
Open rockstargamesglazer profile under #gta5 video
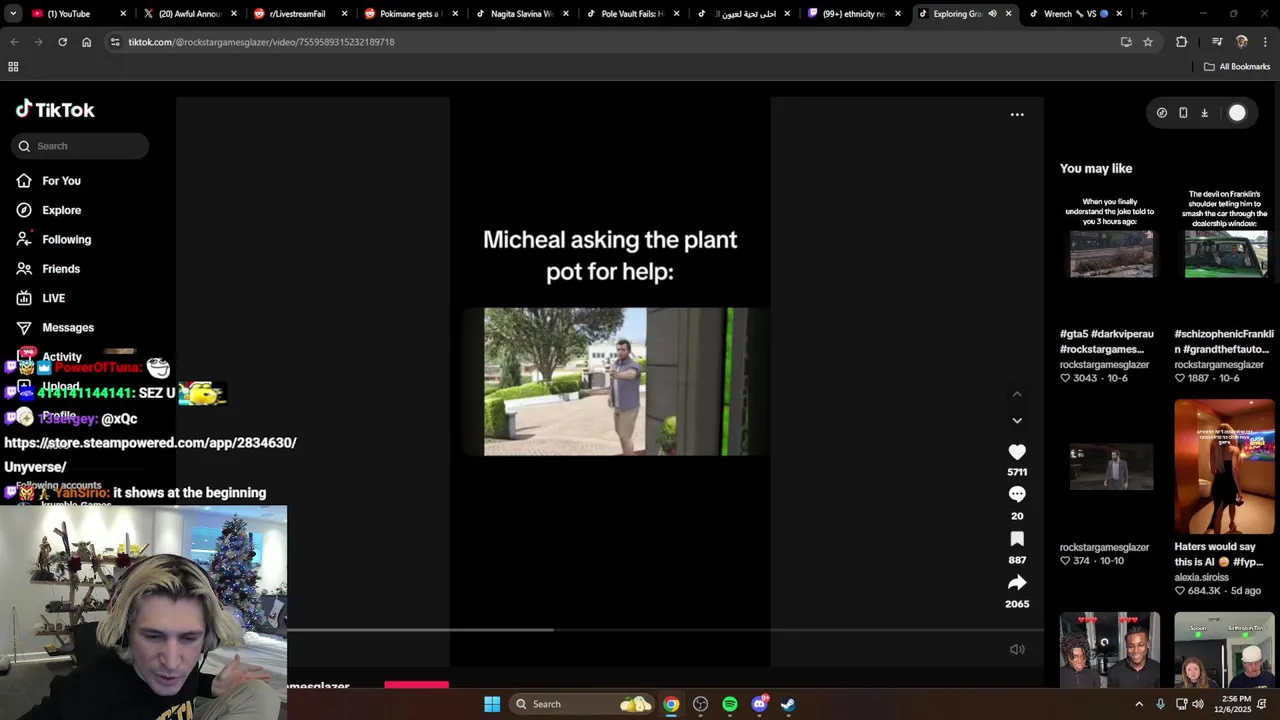click(1104, 365)
